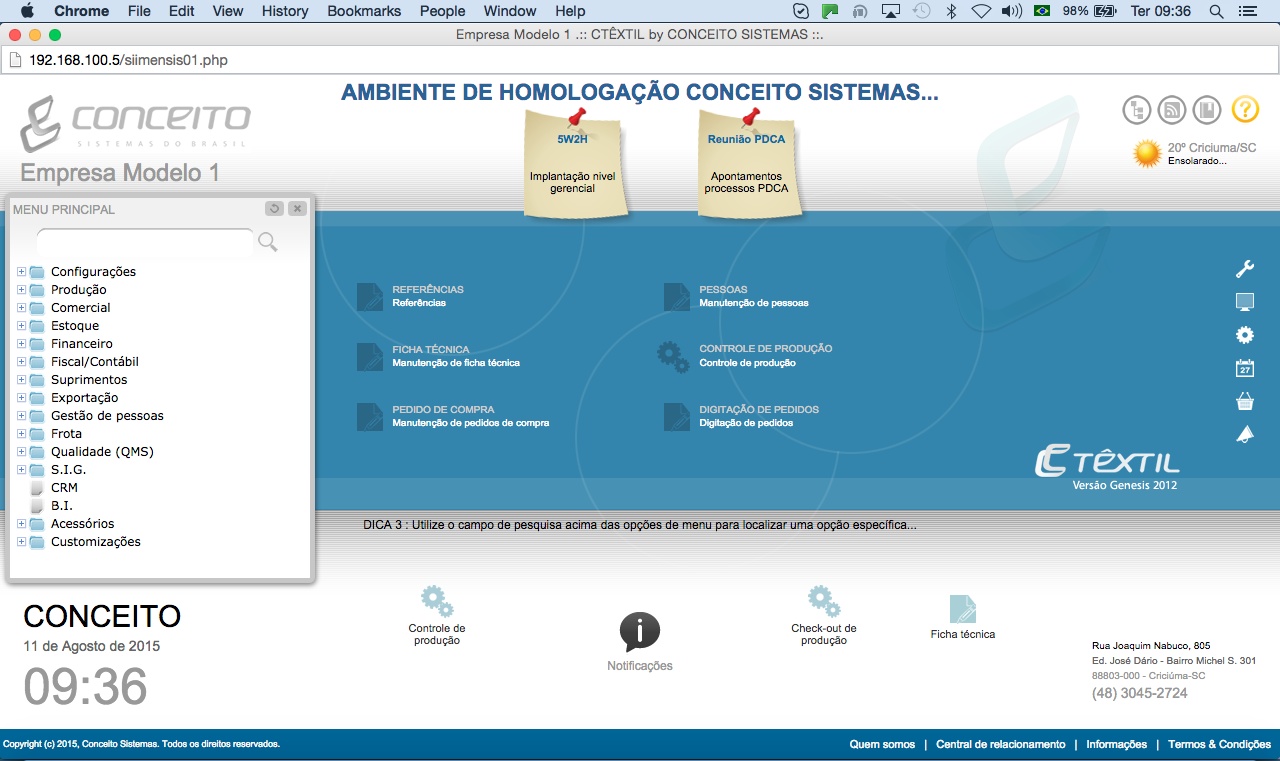Expand the Comercial folder

pyautogui.click(x=22, y=308)
